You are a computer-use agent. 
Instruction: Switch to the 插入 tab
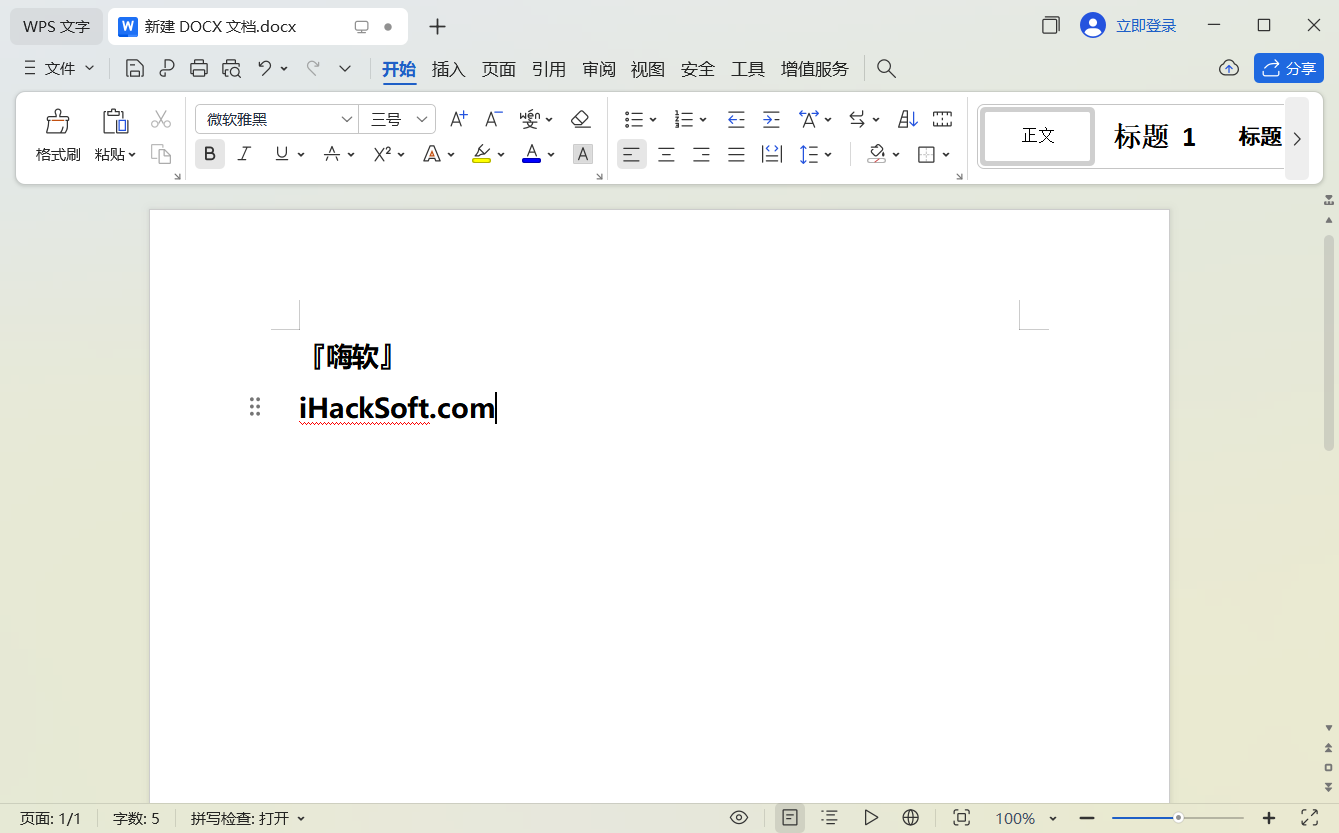tap(449, 69)
